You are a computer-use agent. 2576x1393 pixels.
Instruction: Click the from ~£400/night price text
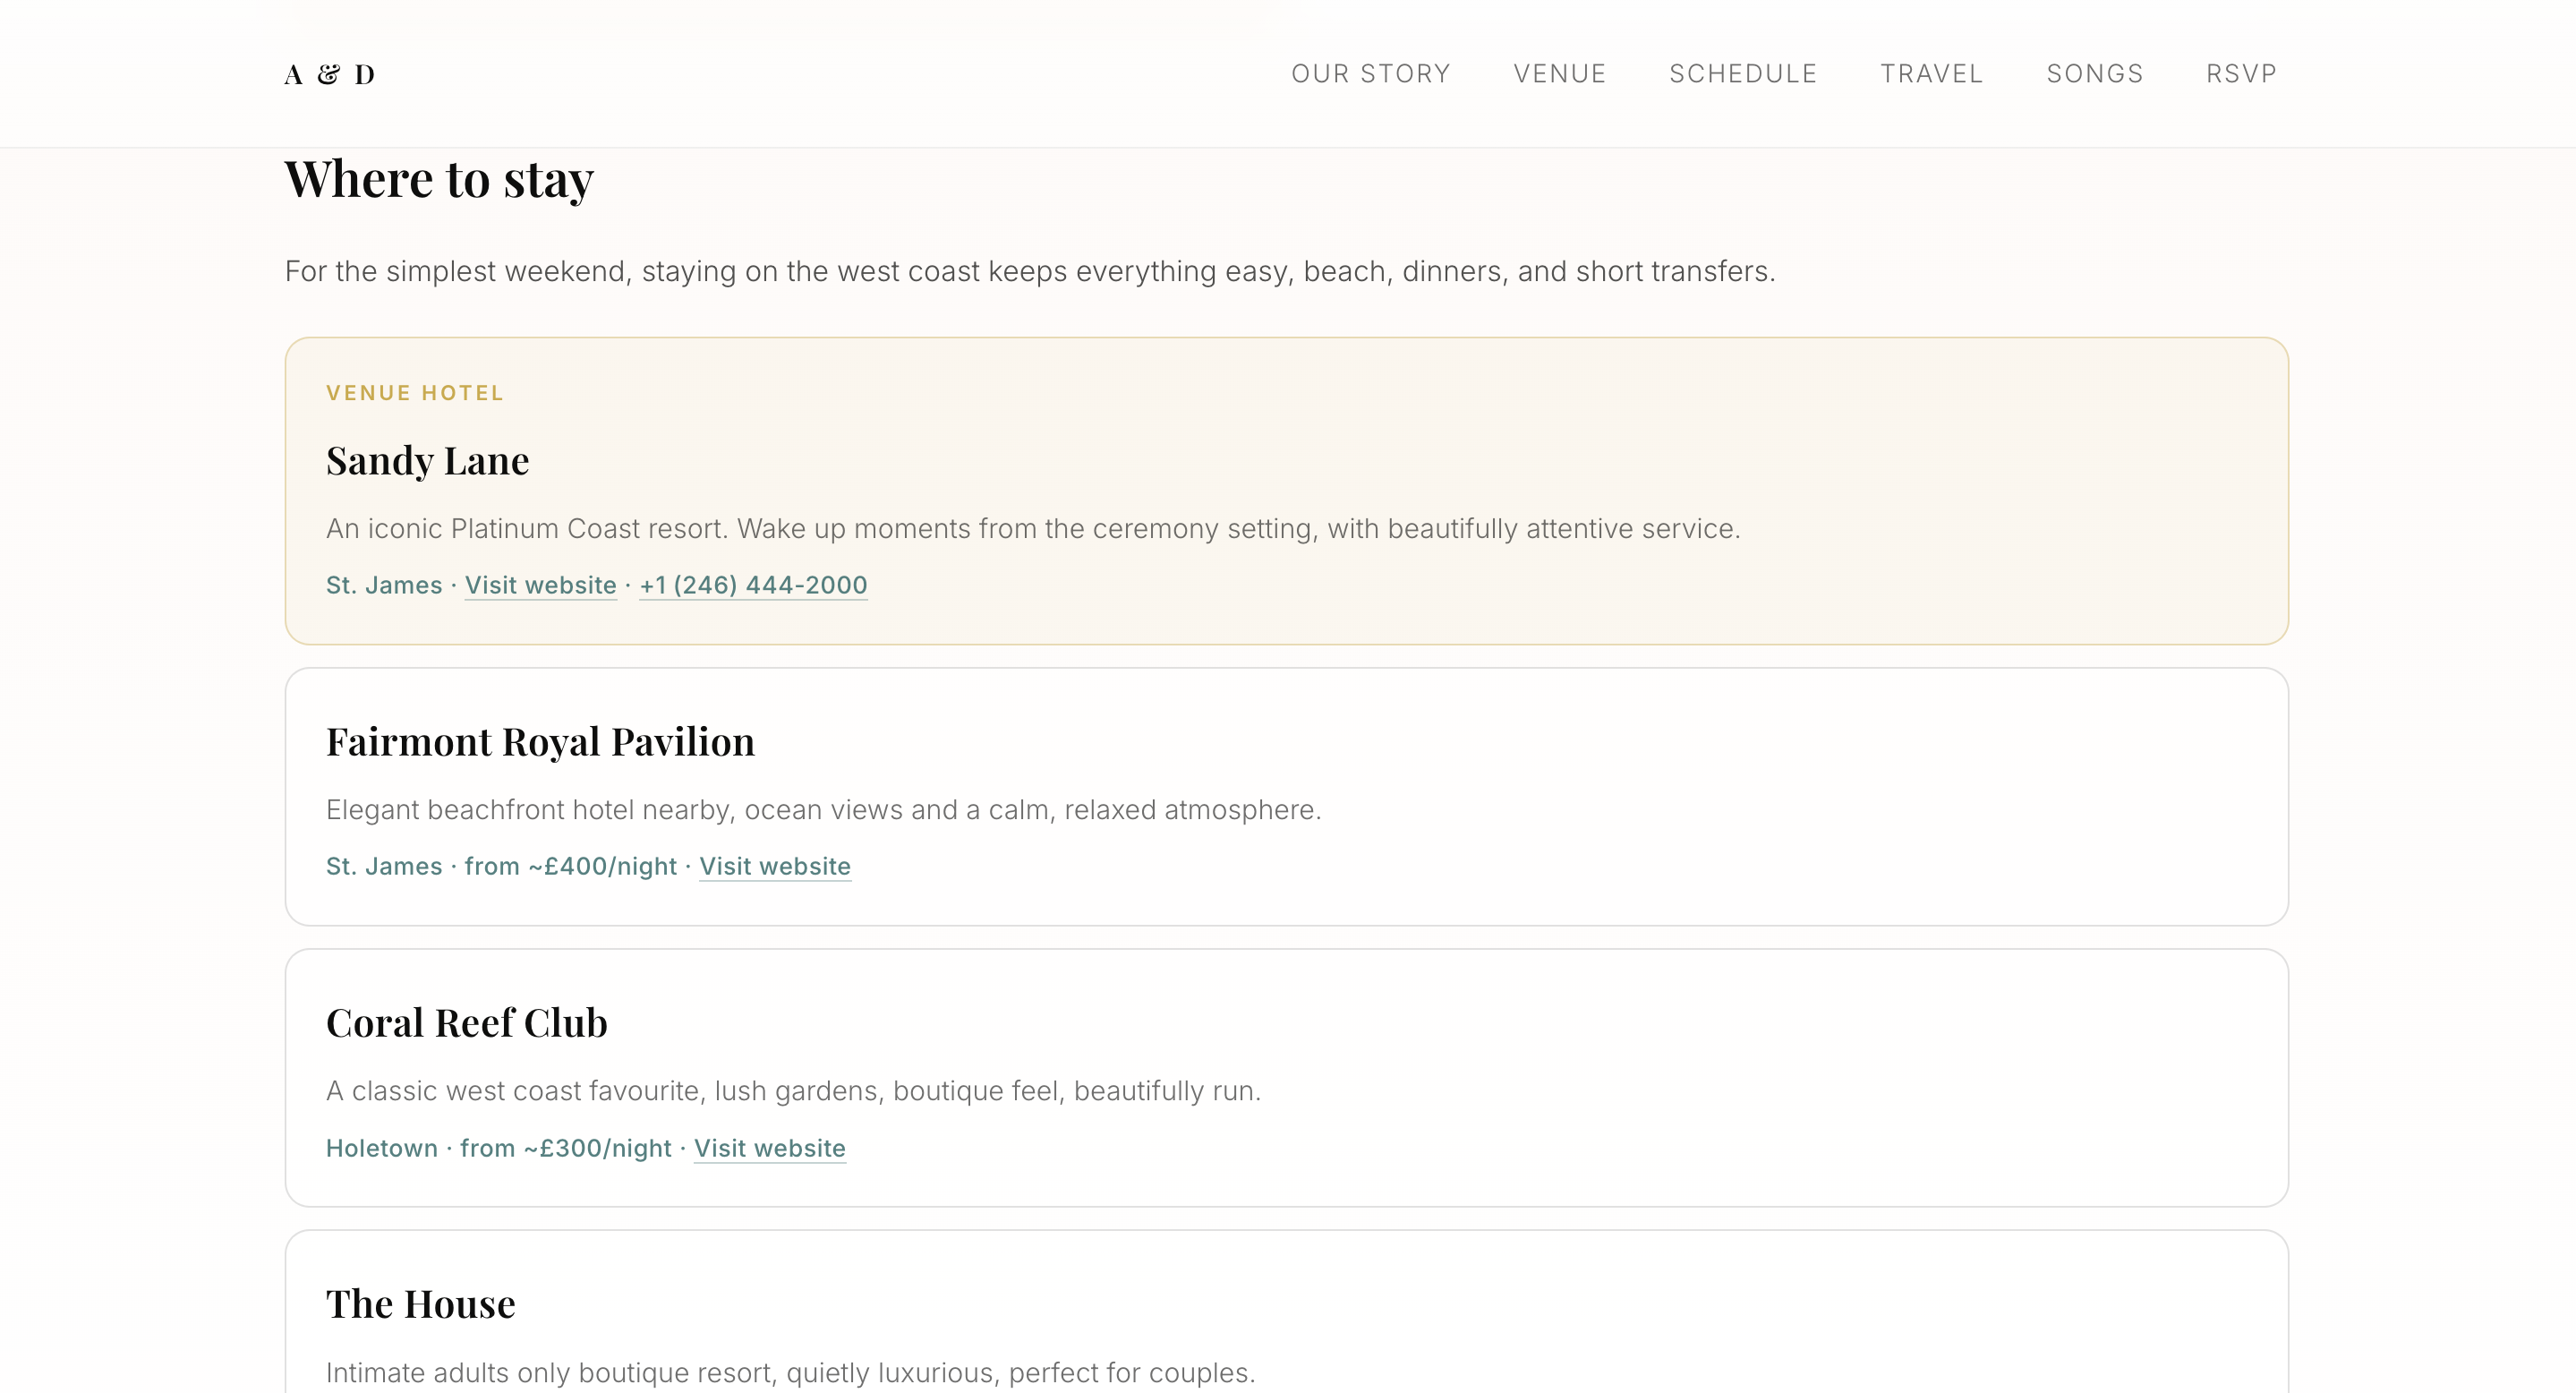570,866
